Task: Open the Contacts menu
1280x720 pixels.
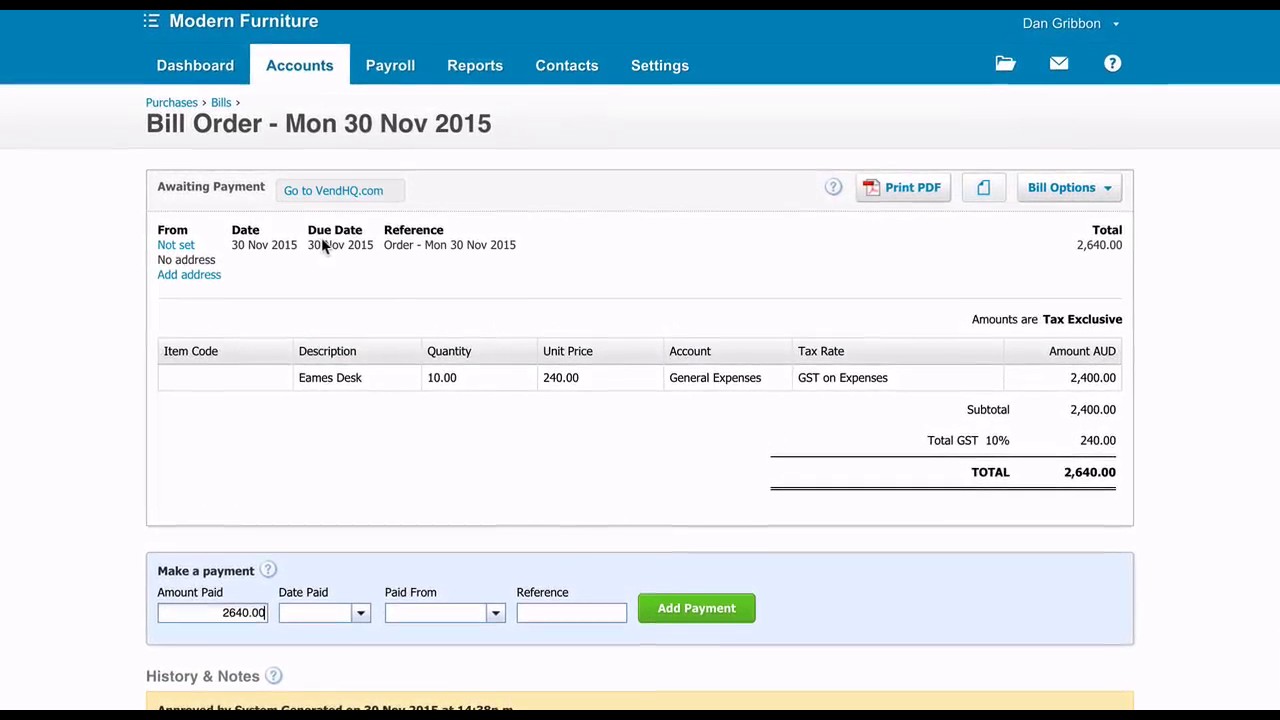Action: (567, 65)
